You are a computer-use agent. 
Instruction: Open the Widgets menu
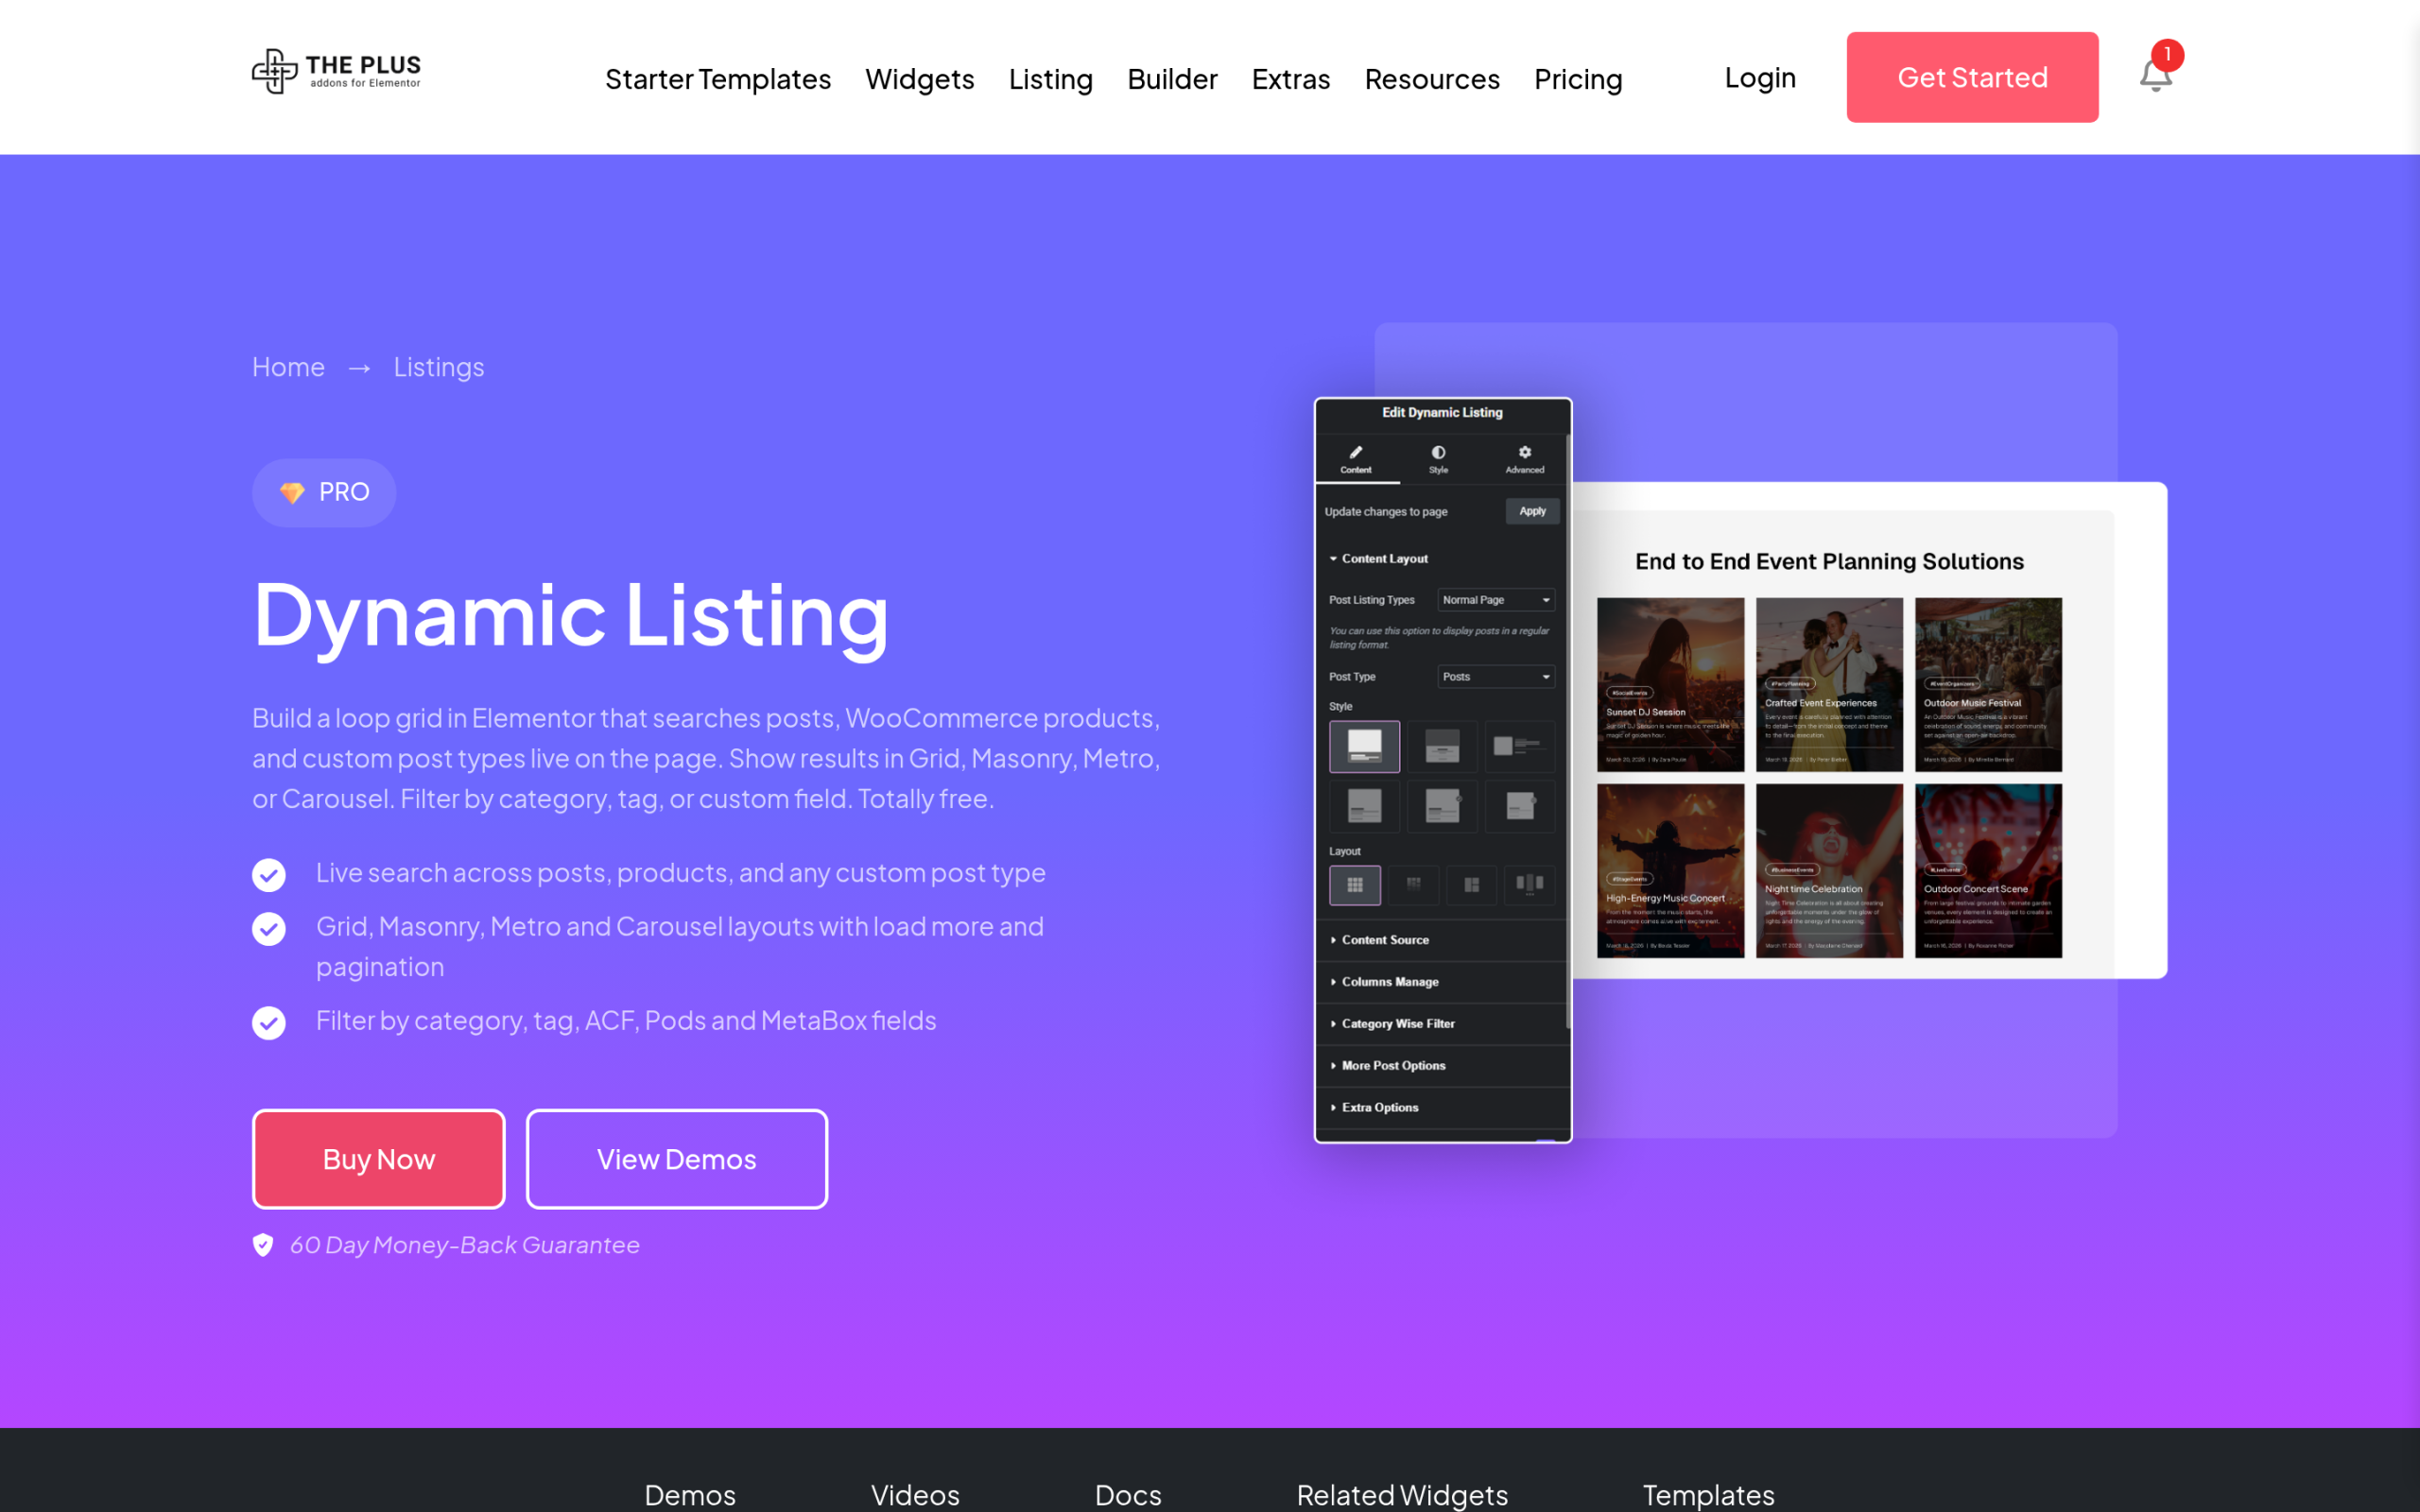[920, 79]
